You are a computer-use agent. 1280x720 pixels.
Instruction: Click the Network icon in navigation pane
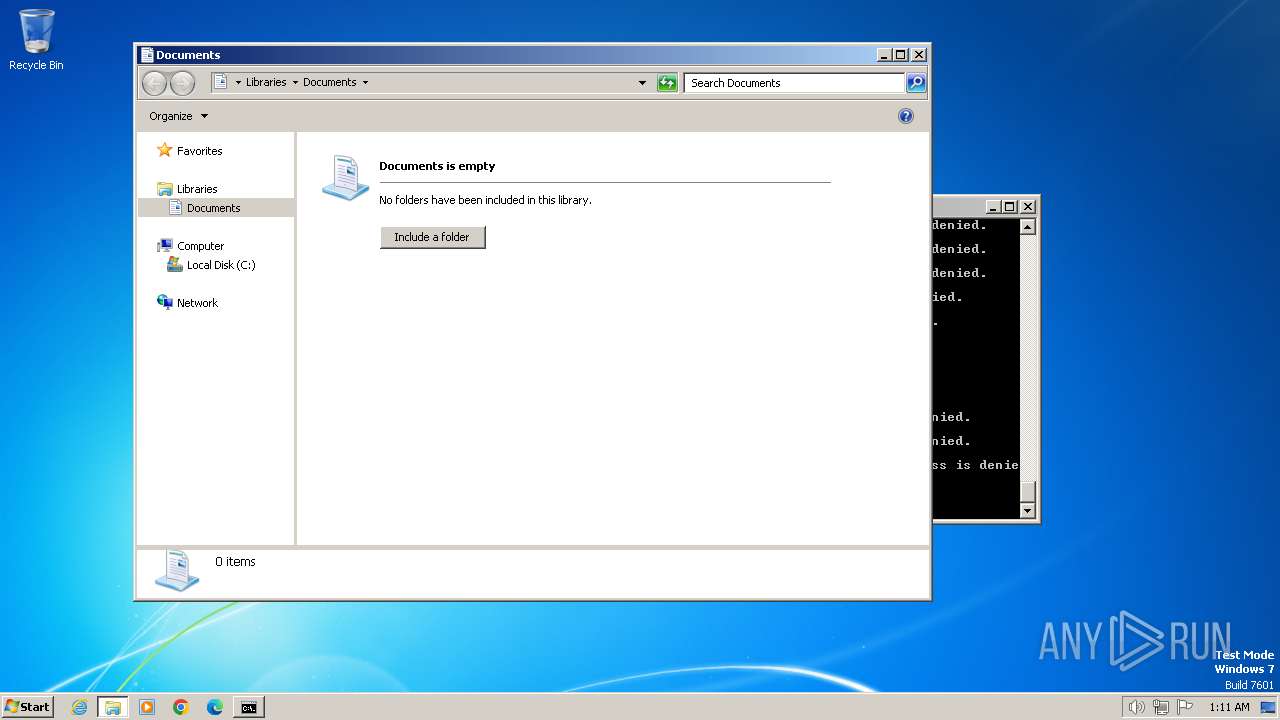[x=165, y=302]
